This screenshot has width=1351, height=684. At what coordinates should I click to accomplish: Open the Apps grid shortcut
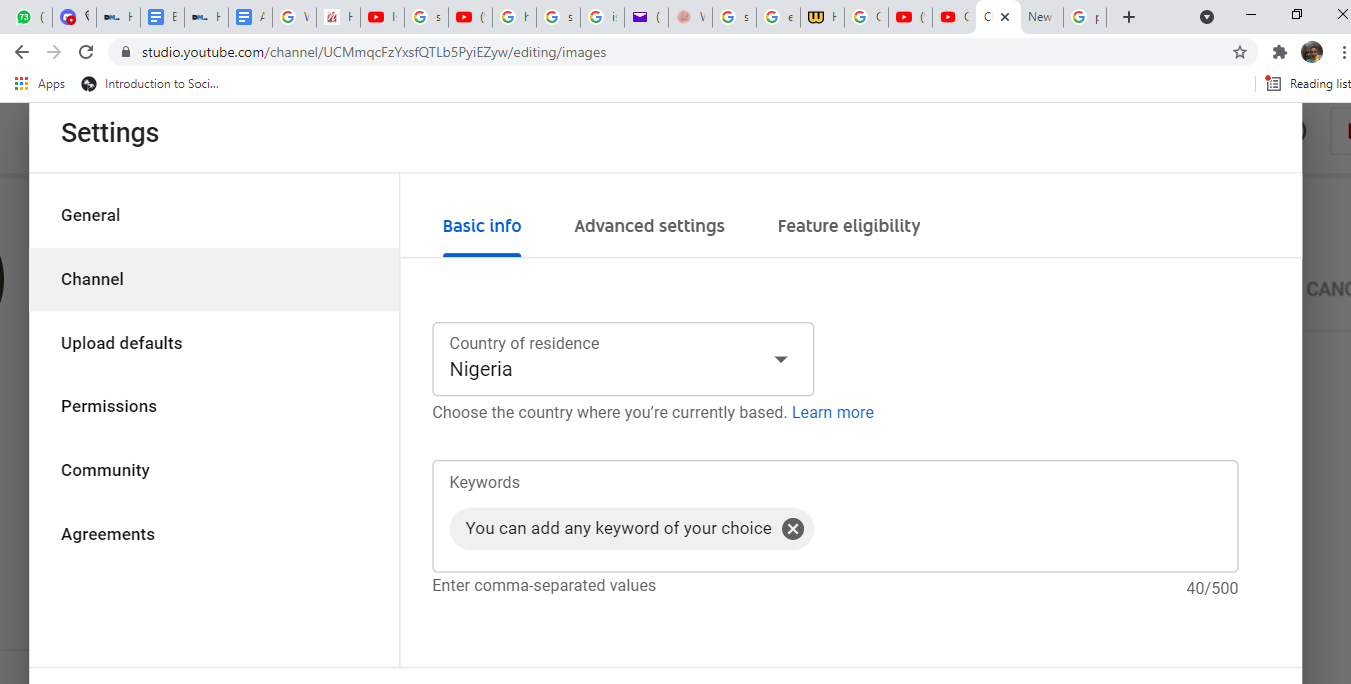tap(40, 84)
